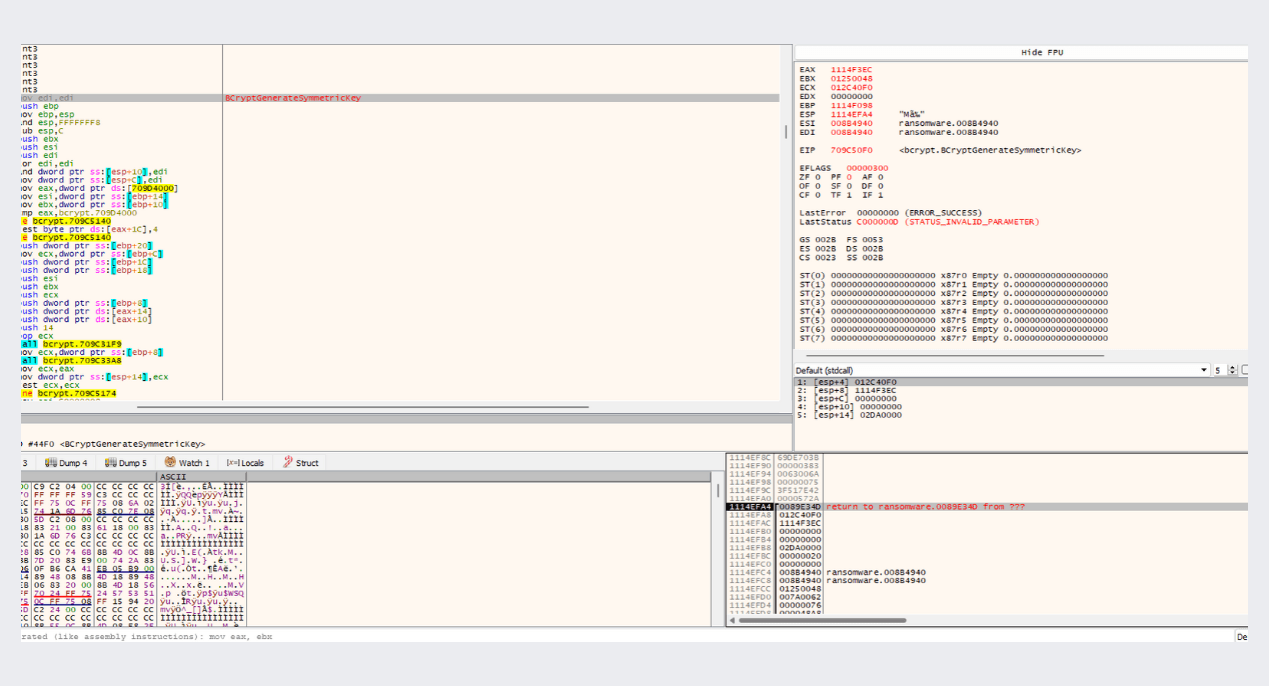
Task: Click the TF flag value
Action: 851,195
